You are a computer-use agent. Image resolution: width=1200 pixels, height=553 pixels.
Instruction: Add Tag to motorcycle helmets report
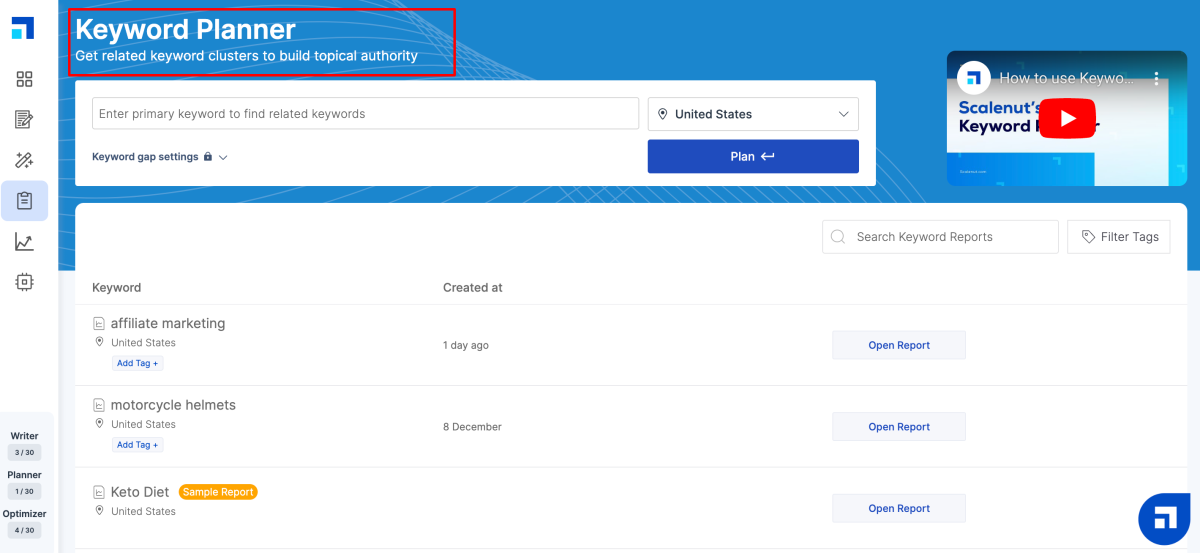tap(138, 445)
